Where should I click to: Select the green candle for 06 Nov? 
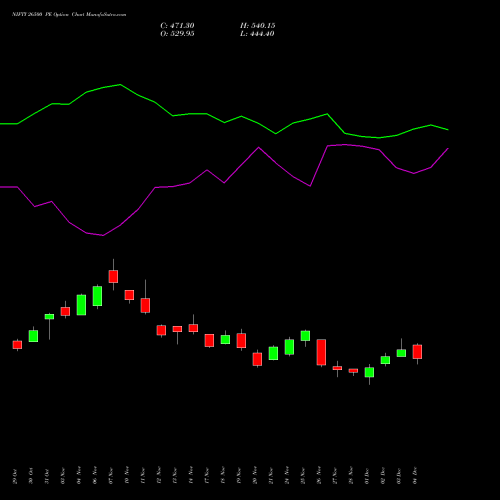pos(97,296)
